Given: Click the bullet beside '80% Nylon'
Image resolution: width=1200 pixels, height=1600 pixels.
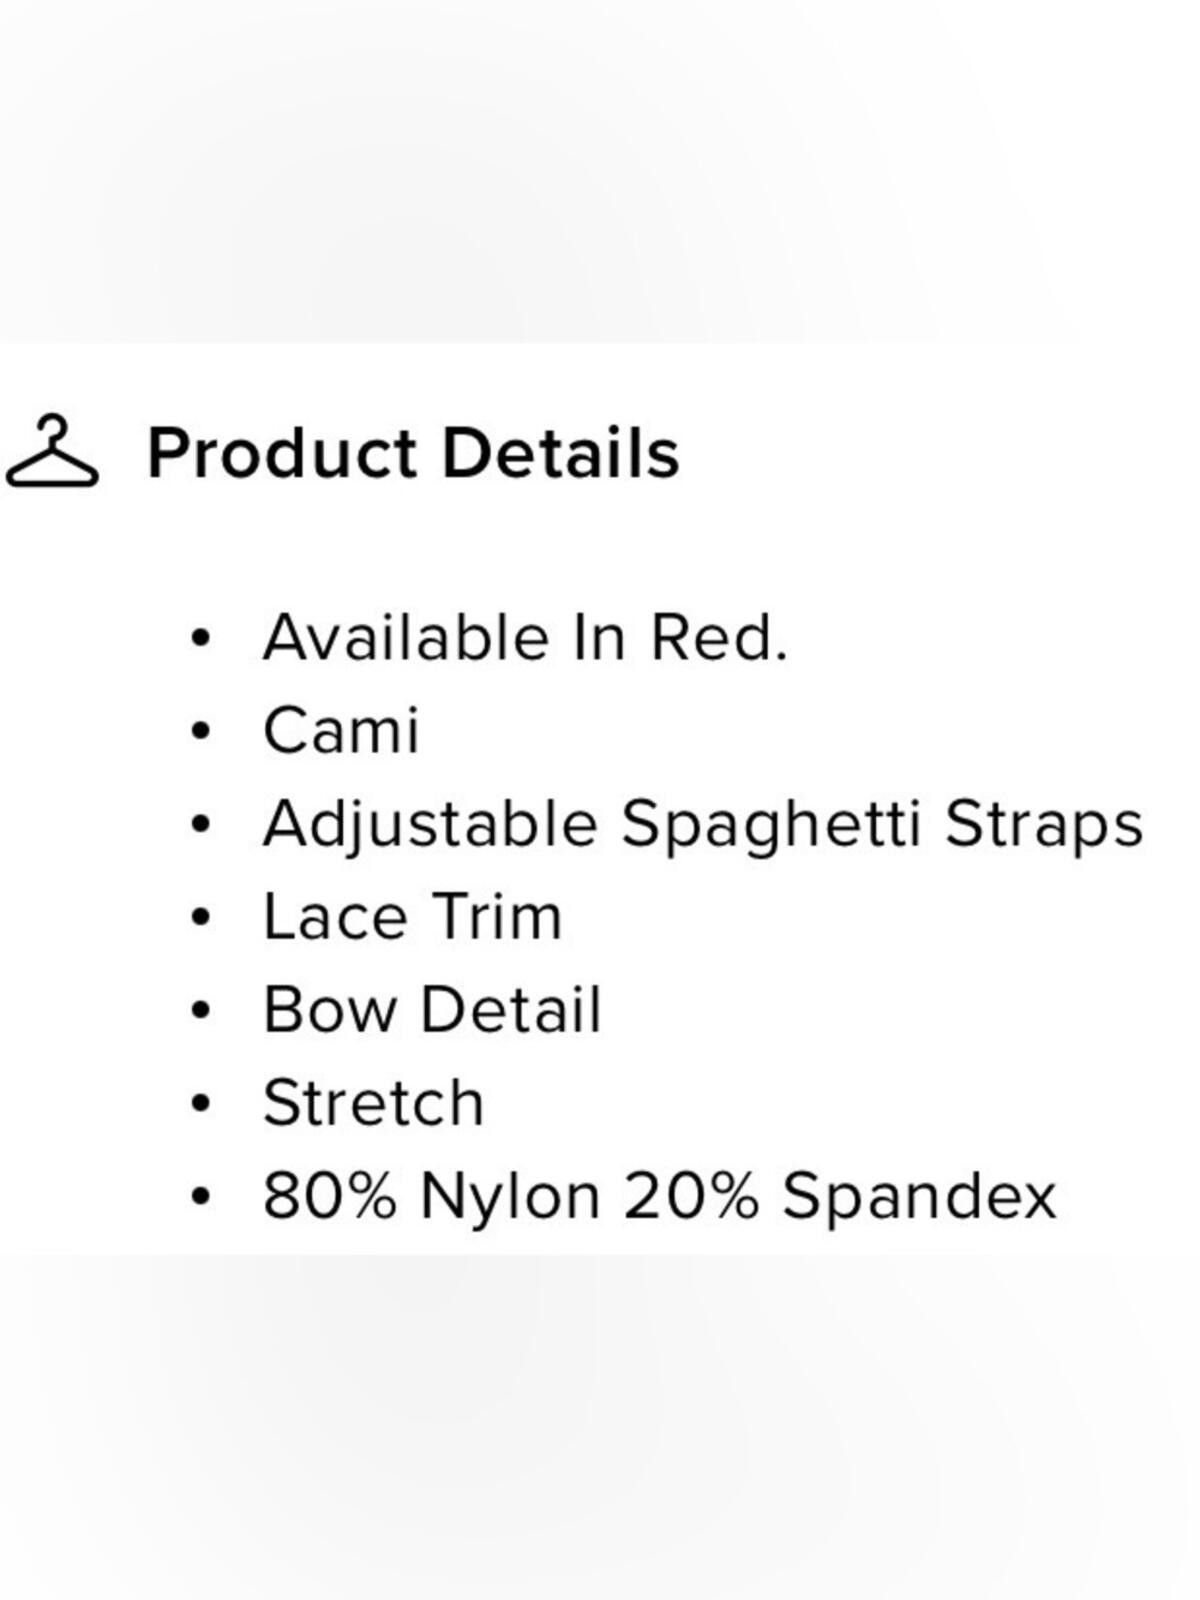Looking at the screenshot, I should pos(201,1196).
